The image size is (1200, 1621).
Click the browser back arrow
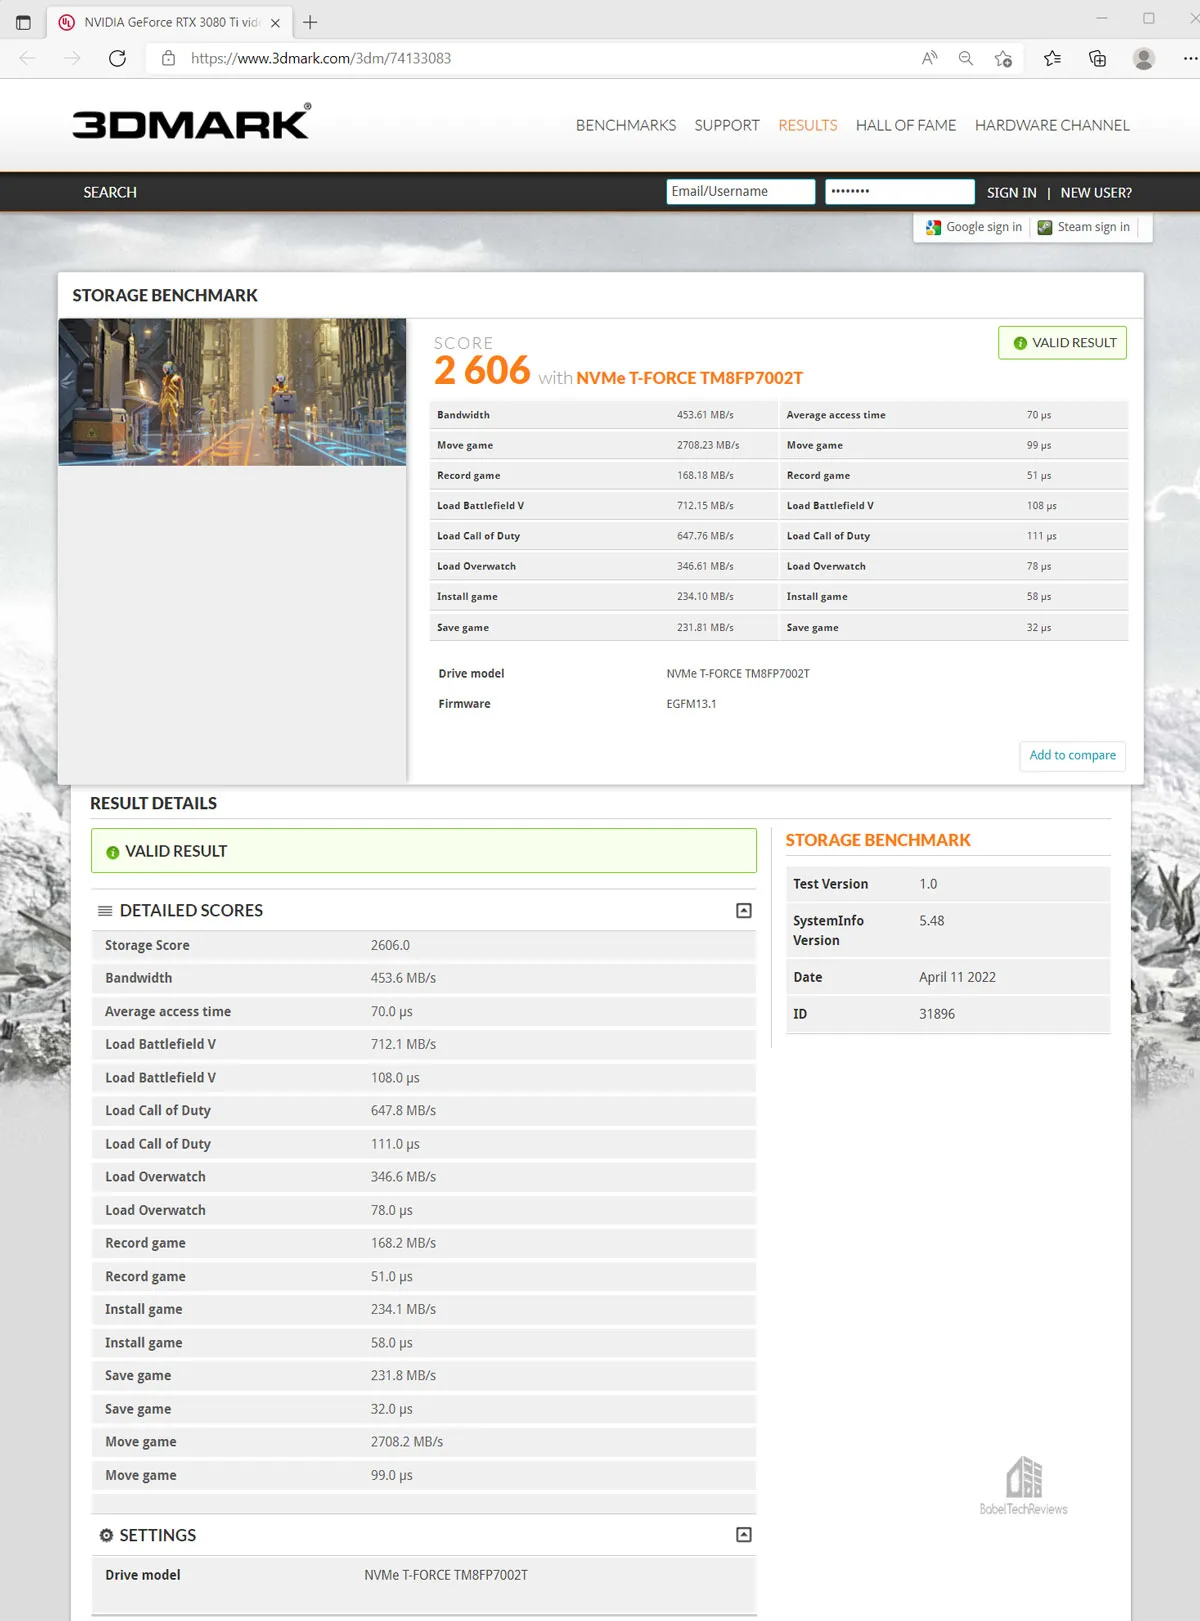pyautogui.click(x=27, y=58)
